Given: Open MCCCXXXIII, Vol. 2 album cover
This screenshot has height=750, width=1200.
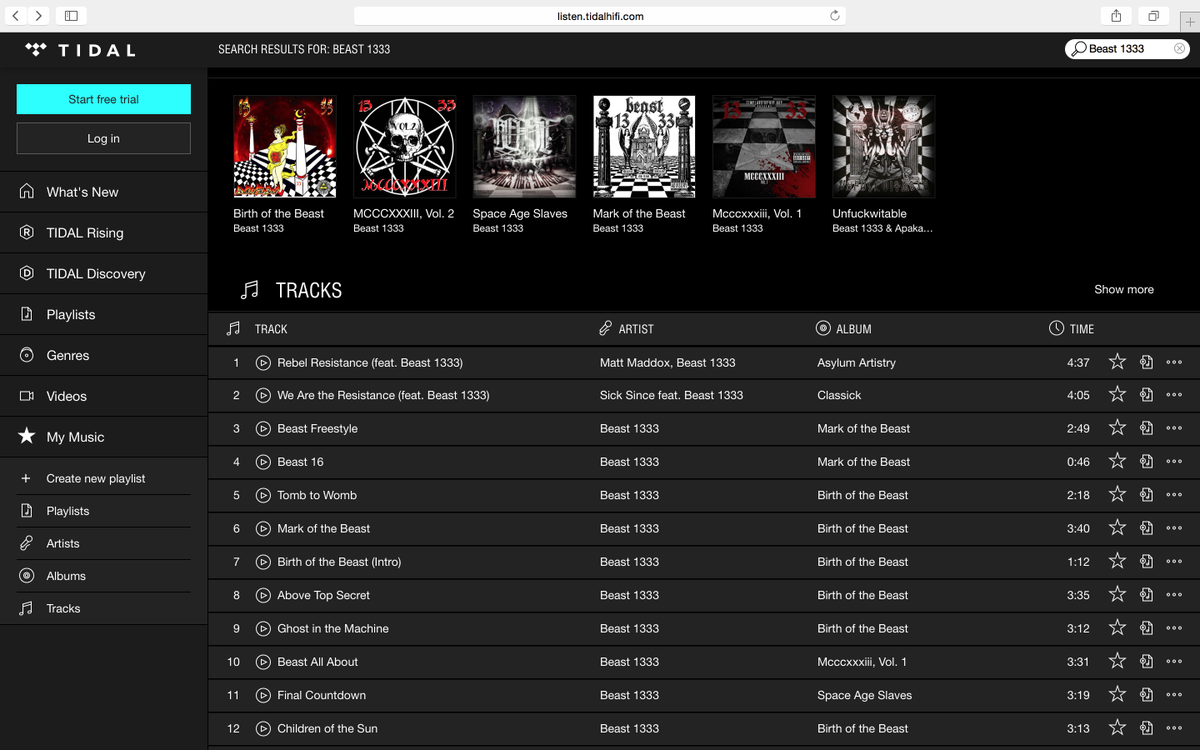Looking at the screenshot, I should point(405,147).
